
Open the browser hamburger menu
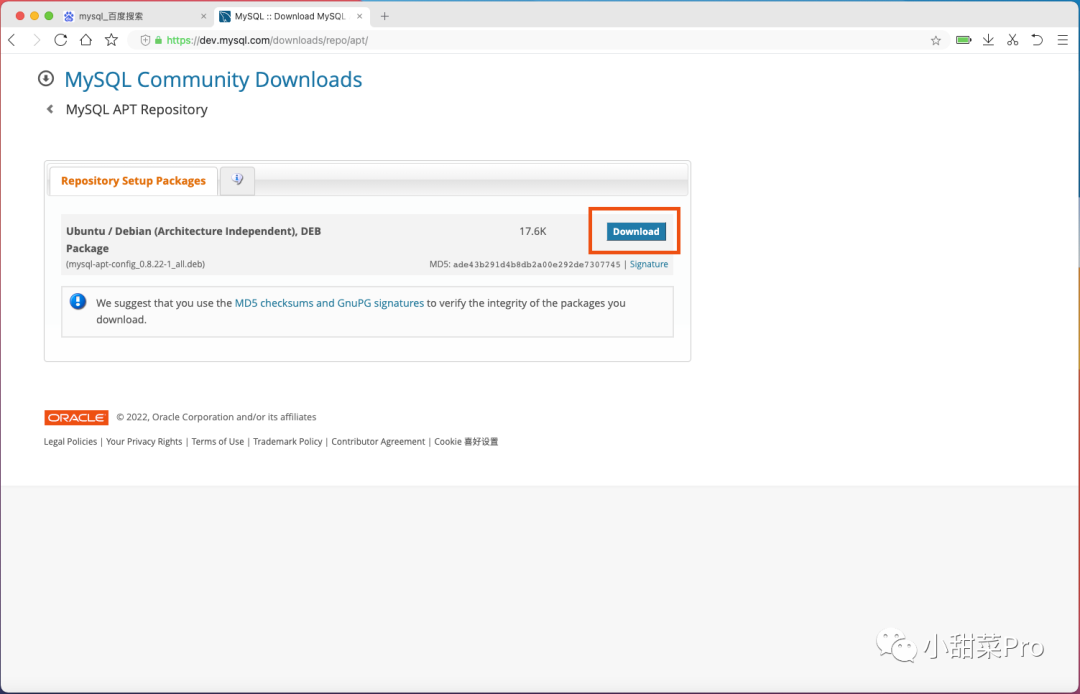(1063, 40)
